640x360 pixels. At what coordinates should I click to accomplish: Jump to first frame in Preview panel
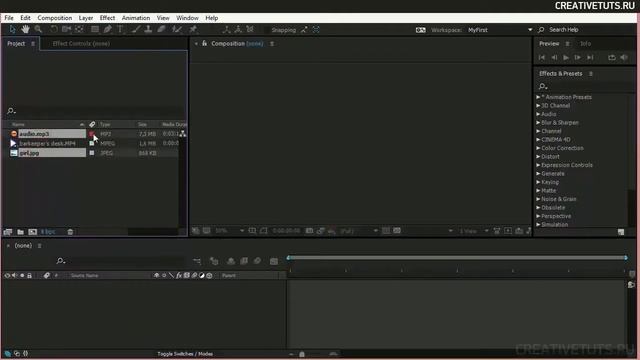tap(542, 58)
